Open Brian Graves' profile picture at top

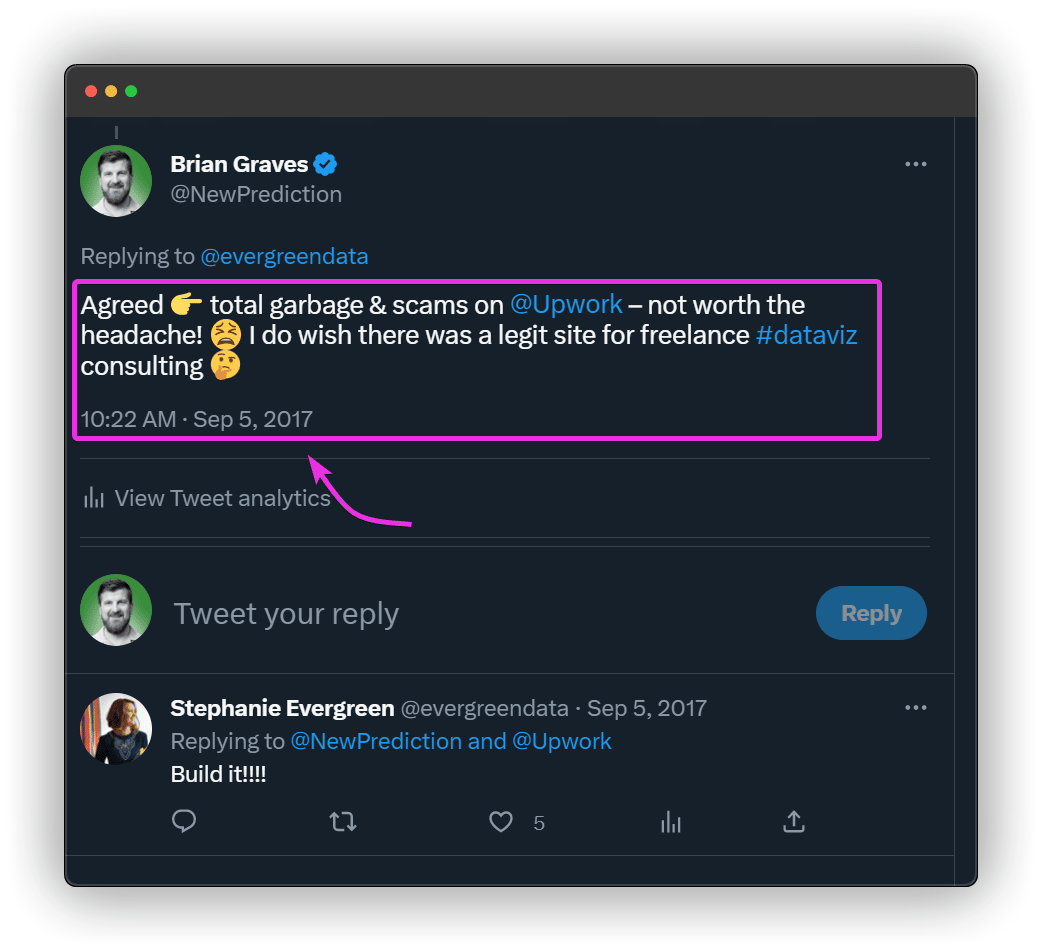tap(116, 181)
